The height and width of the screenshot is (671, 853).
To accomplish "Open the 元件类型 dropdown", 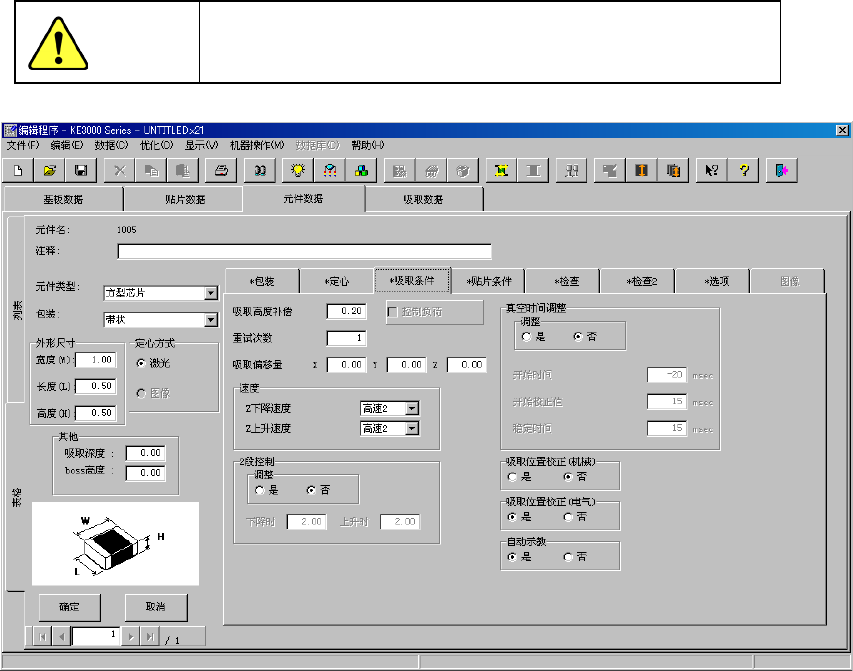I will pyautogui.click(x=211, y=293).
